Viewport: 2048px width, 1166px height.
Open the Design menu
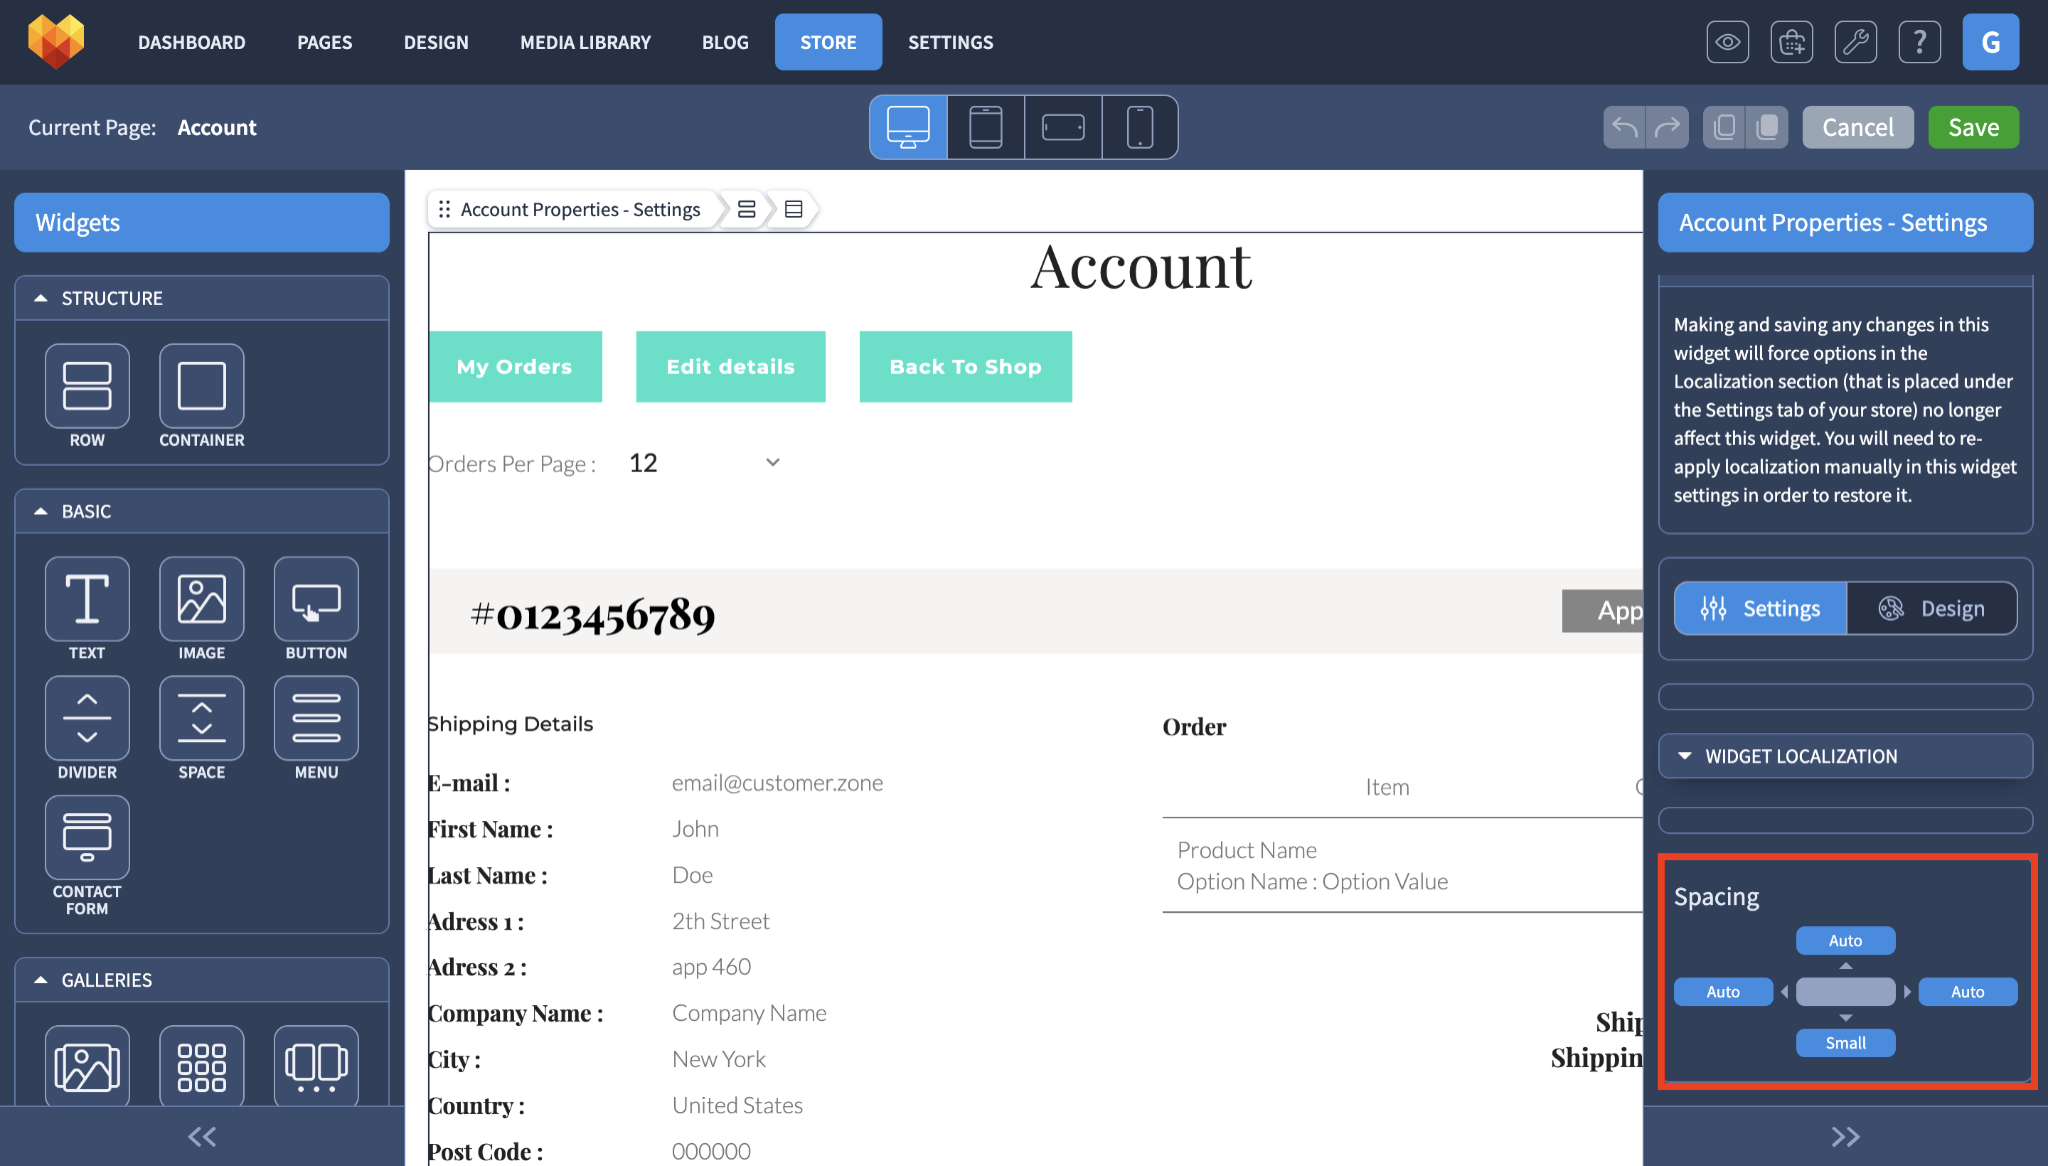[436, 42]
